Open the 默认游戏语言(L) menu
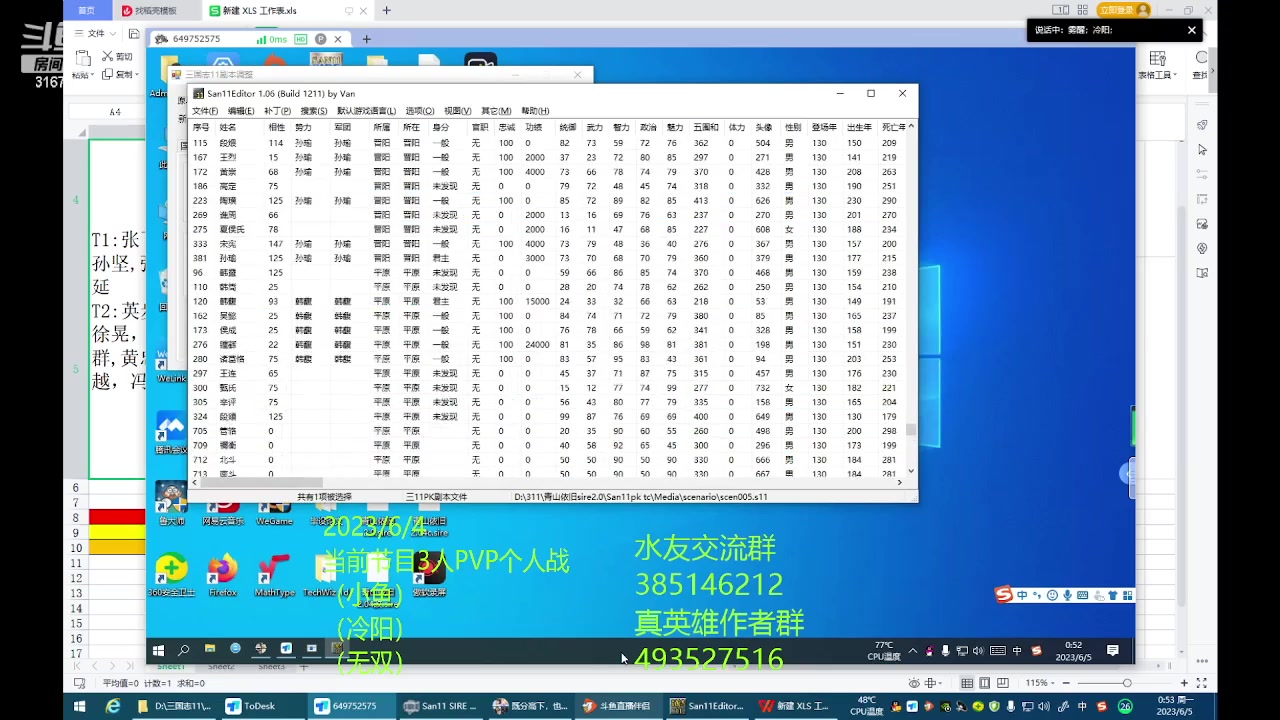1280x720 pixels. 366,111
